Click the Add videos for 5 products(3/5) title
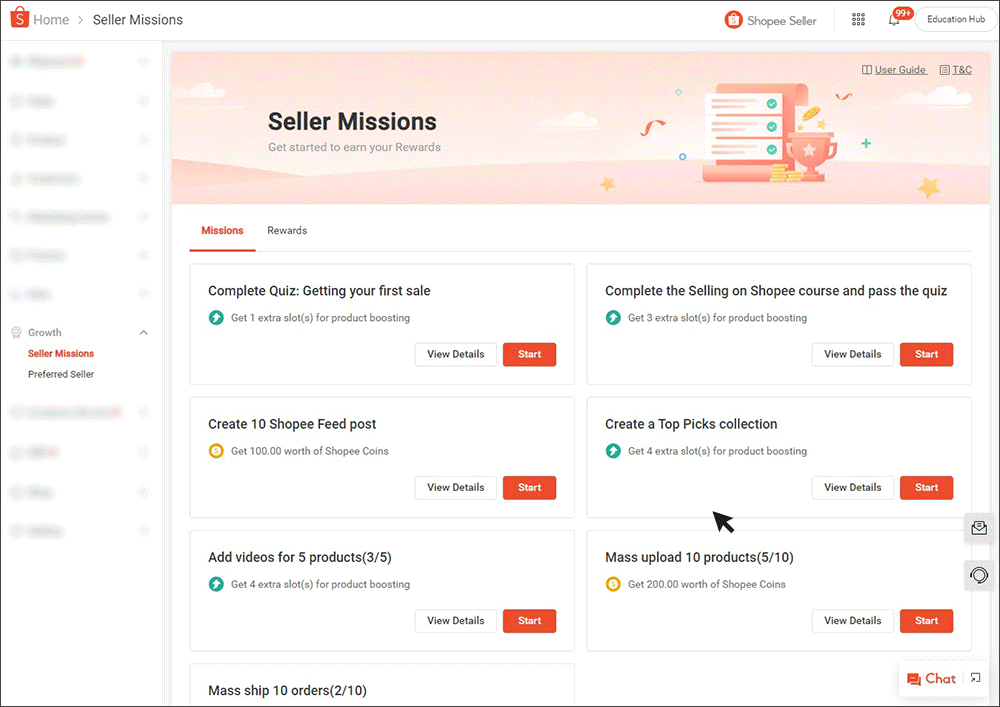 pyautogui.click(x=300, y=557)
